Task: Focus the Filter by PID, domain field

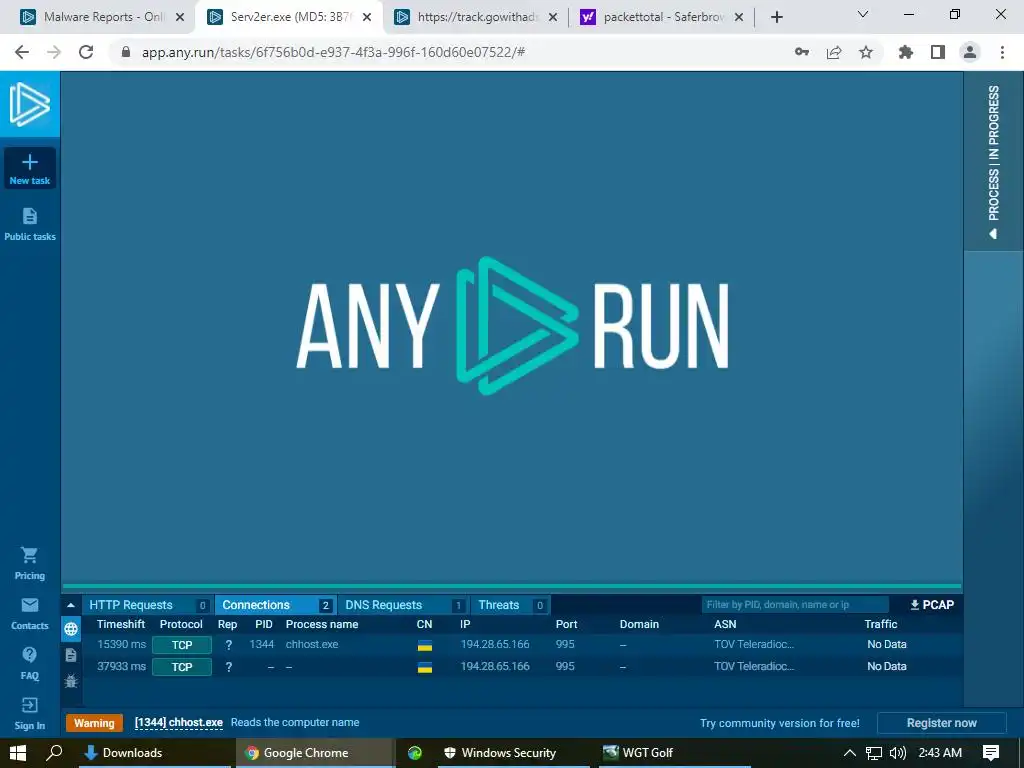Action: [x=795, y=605]
